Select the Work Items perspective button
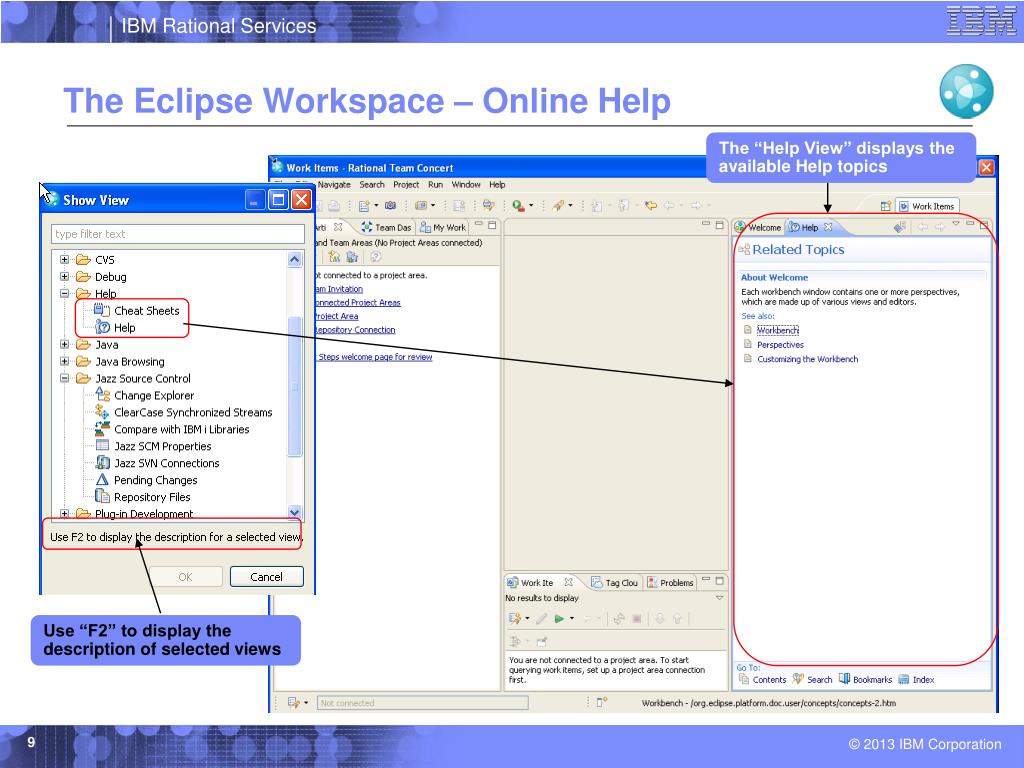Viewport: 1024px width, 768px height. pyautogui.click(x=927, y=206)
